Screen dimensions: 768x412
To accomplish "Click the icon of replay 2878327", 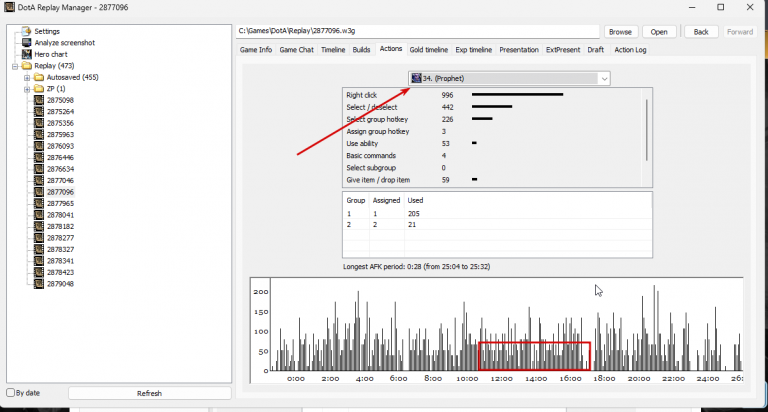I will [39, 249].
